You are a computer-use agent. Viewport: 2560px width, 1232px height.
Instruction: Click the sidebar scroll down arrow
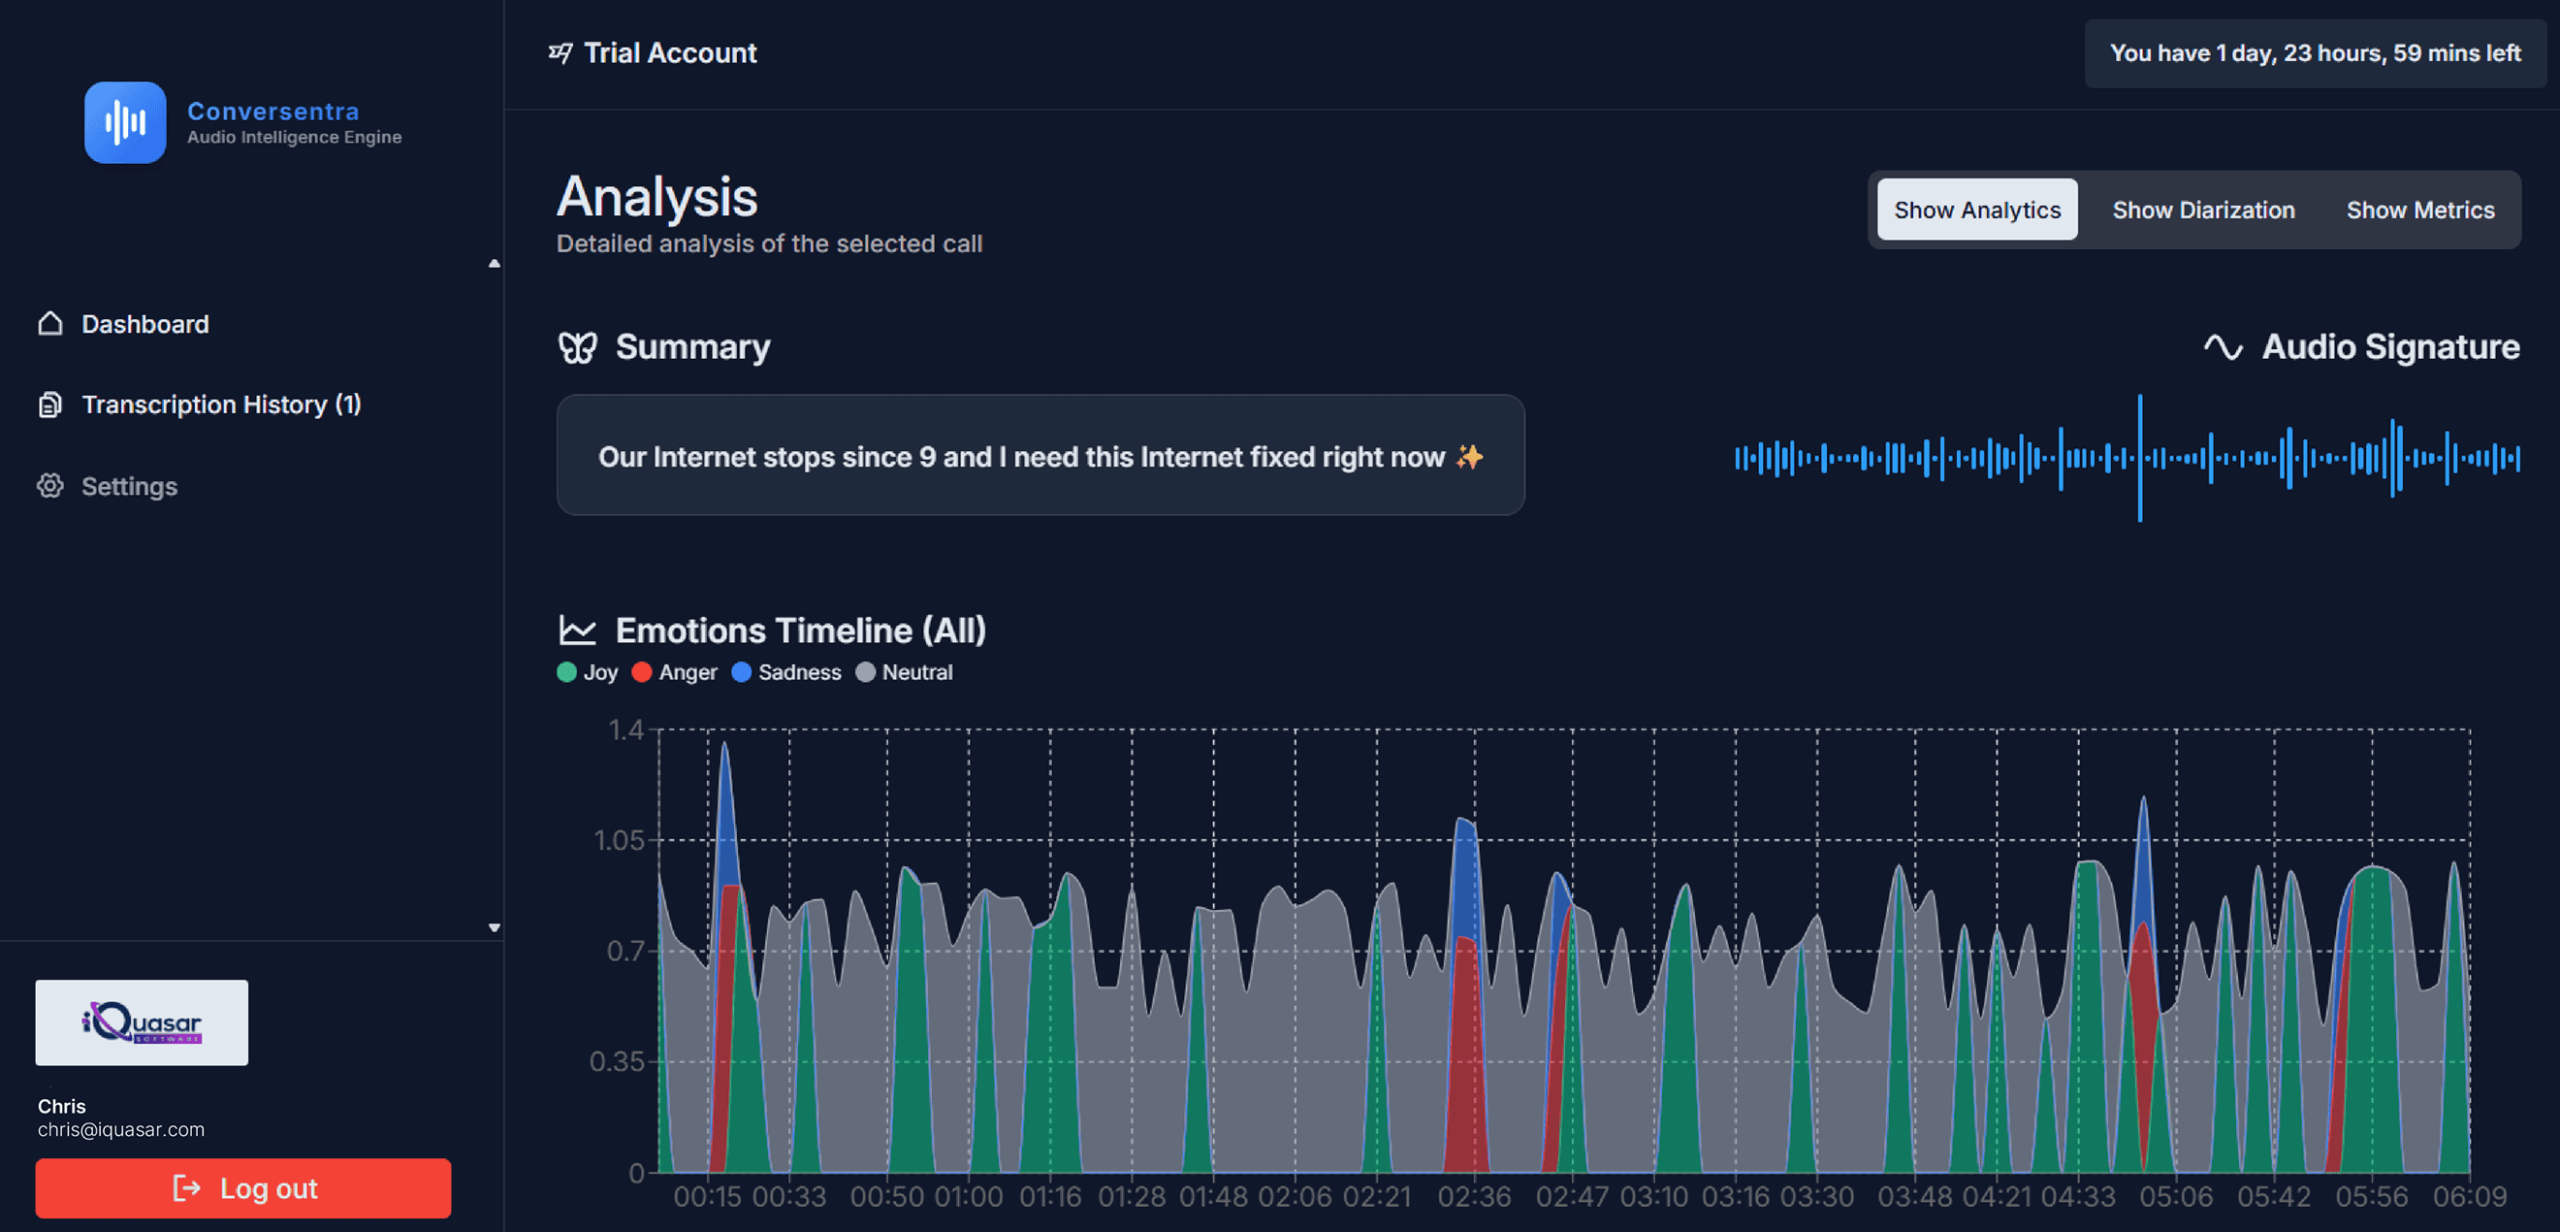[x=494, y=927]
